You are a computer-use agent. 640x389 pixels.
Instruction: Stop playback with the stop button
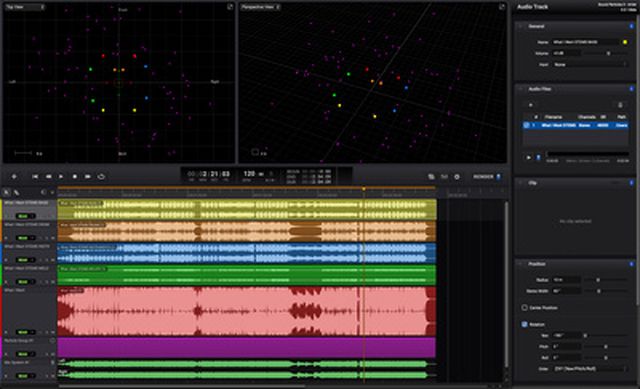(x=75, y=177)
